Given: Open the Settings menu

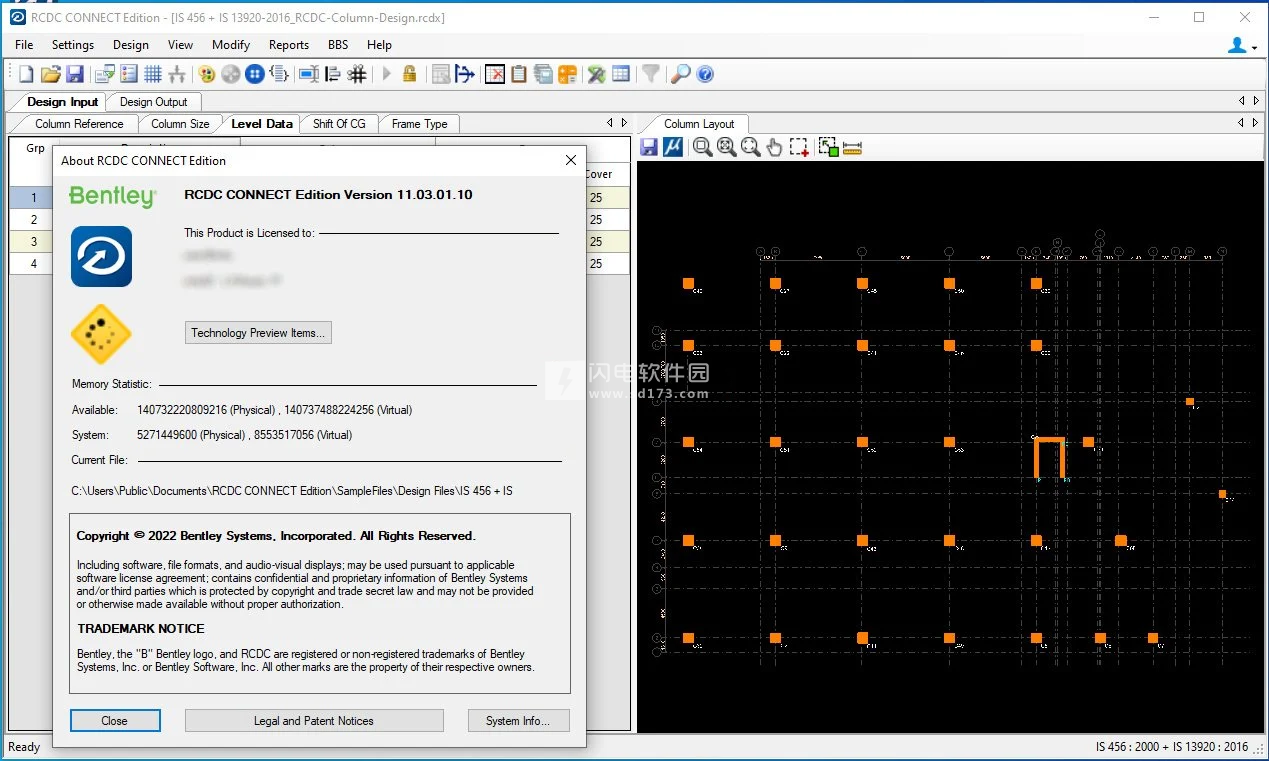Looking at the screenshot, I should point(73,45).
